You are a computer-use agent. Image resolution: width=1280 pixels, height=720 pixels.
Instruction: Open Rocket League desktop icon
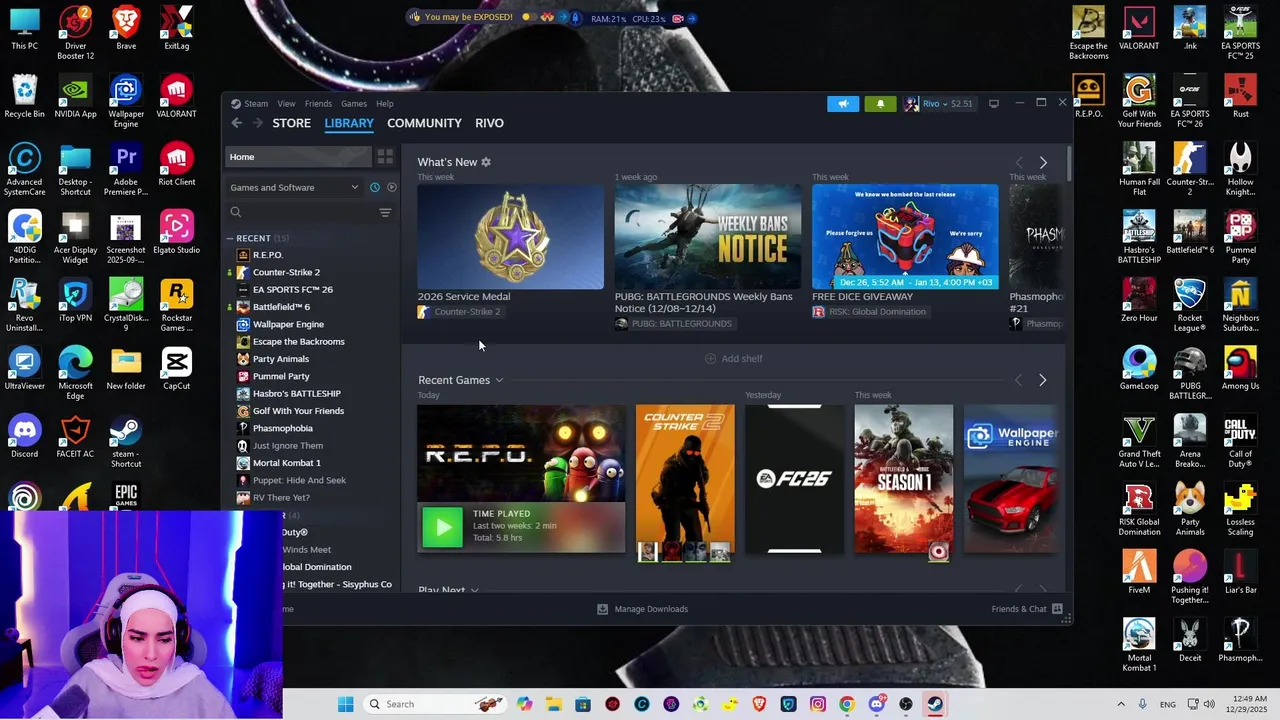(x=1189, y=304)
